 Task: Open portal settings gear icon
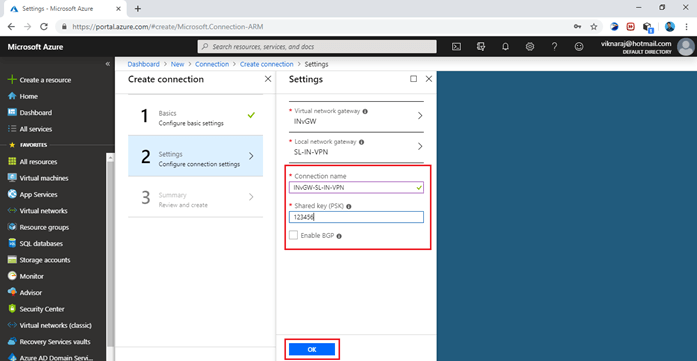click(x=529, y=47)
